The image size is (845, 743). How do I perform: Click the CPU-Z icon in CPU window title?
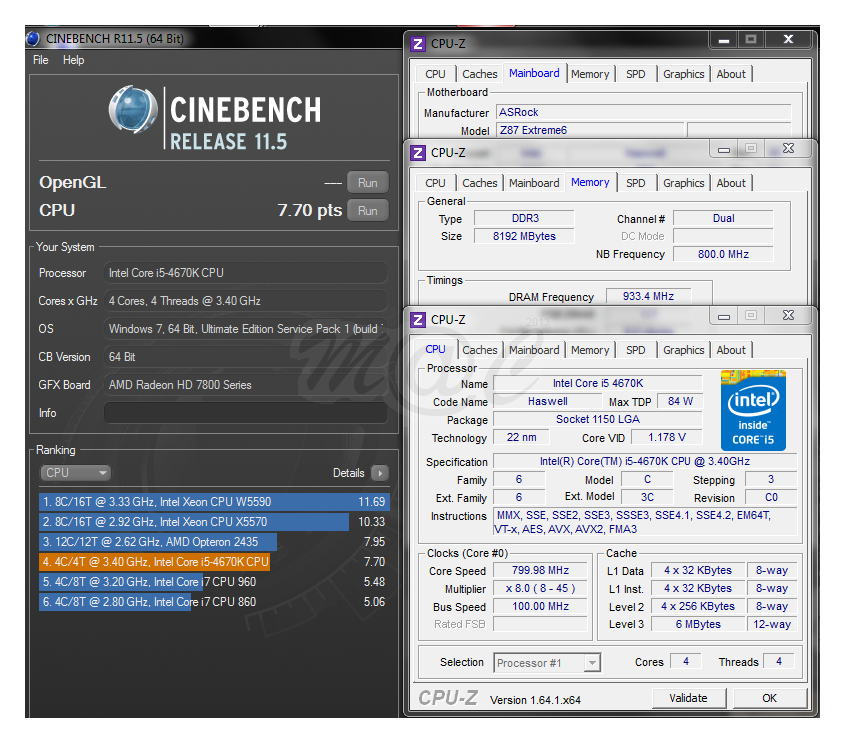point(419,320)
